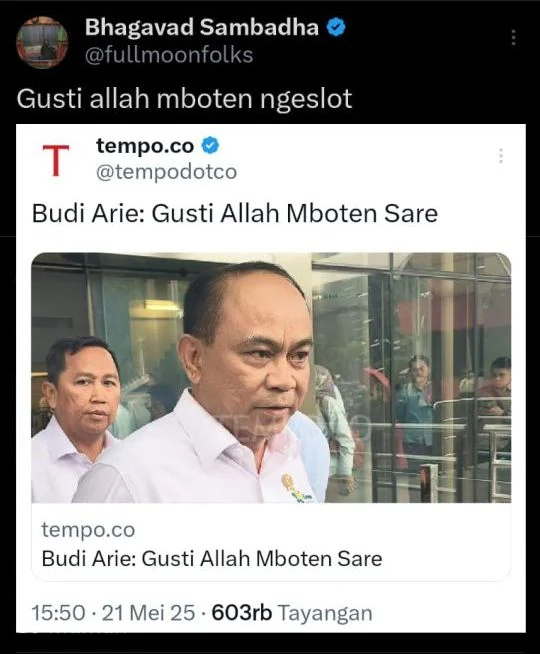The height and width of the screenshot is (654, 540).
Task: Open Bhagavad Sambadha's profile avatar
Action: point(42,42)
